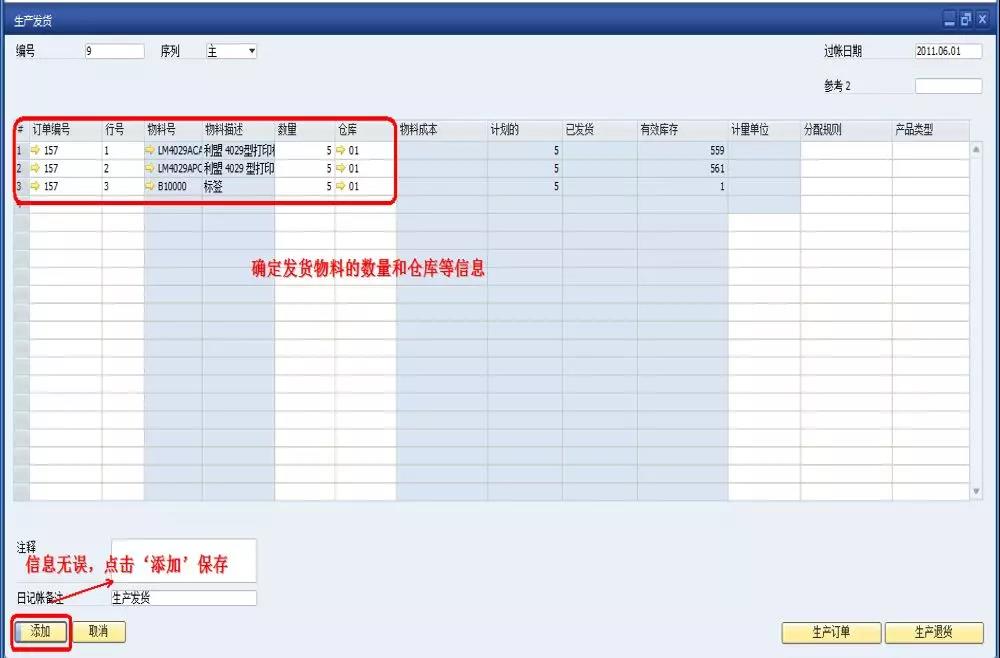The width and height of the screenshot is (1000, 658).
Task: Expand the 序列 dropdown showing 主
Action: point(251,51)
